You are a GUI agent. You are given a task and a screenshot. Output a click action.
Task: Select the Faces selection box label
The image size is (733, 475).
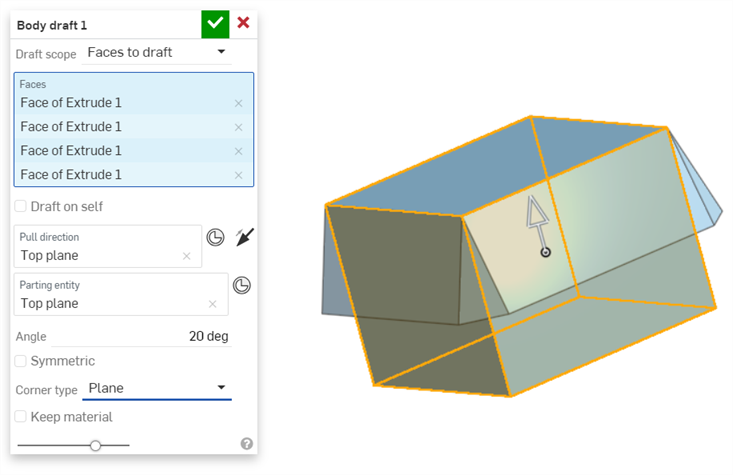[33, 85]
